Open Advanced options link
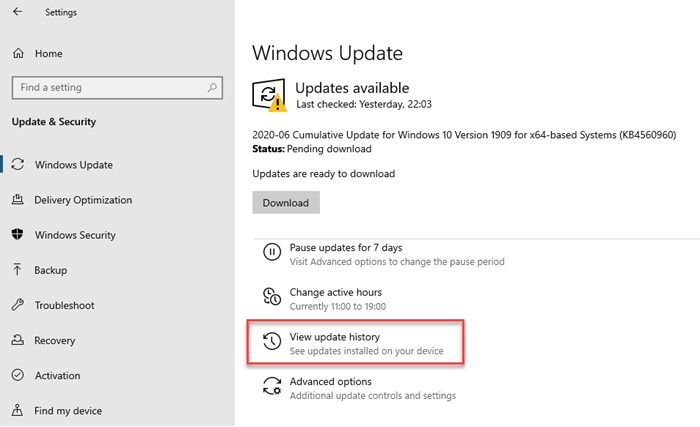Viewport: 700px width, 427px height. [x=330, y=381]
